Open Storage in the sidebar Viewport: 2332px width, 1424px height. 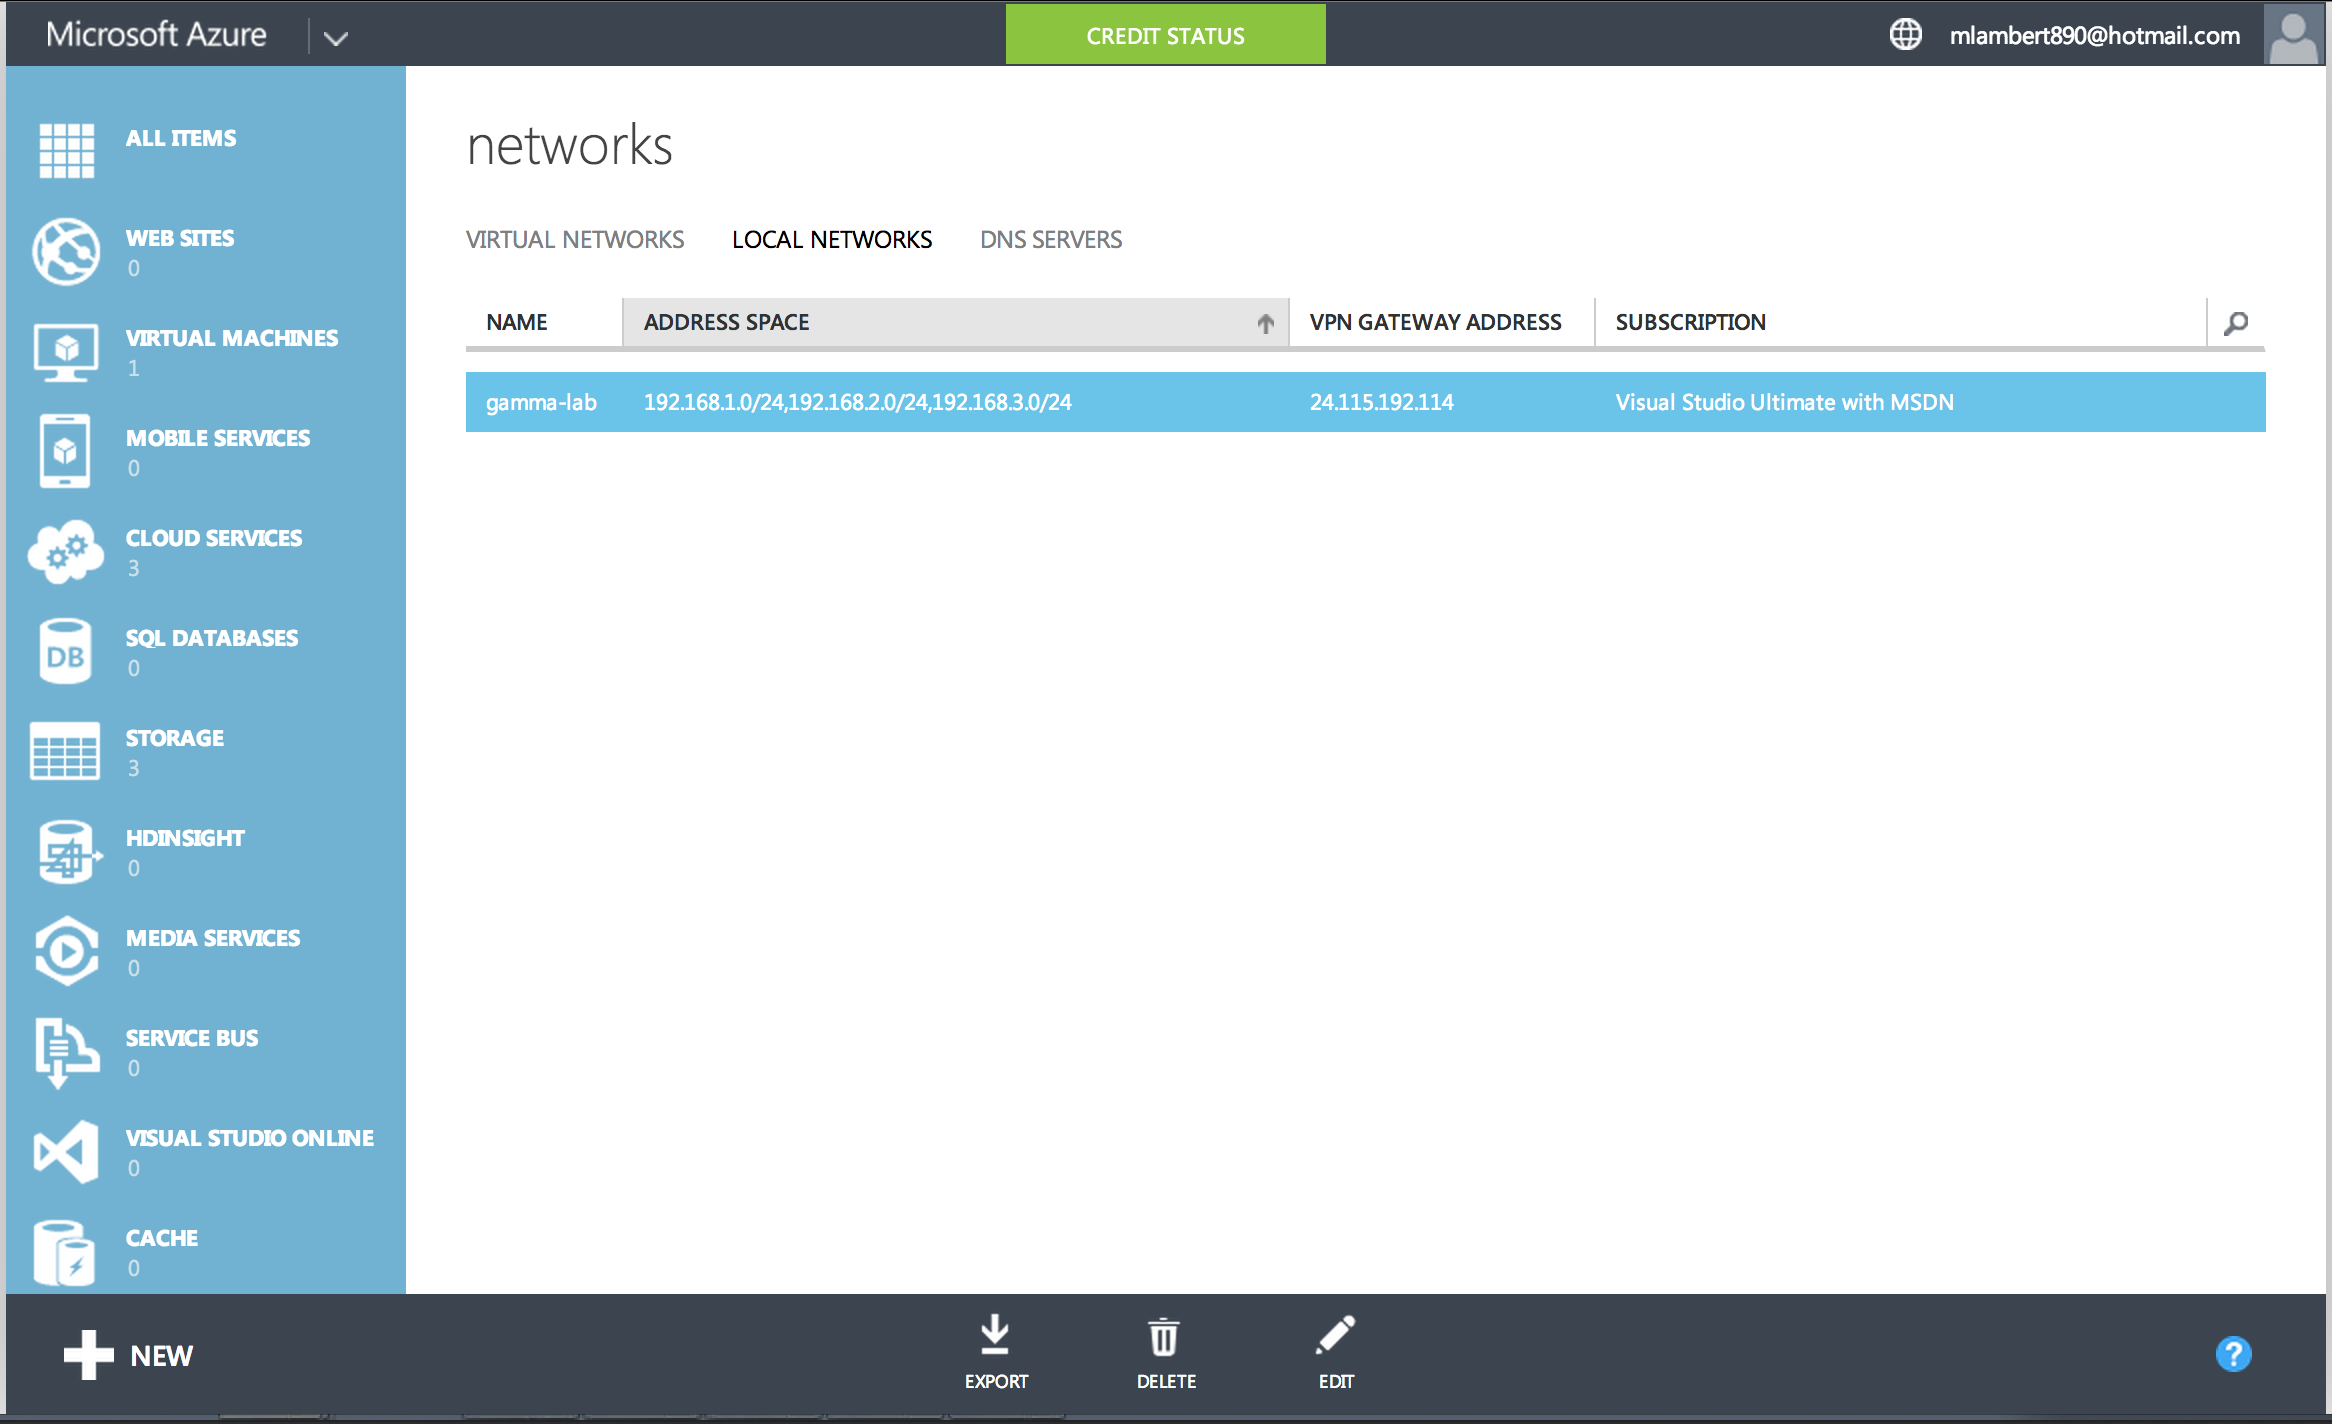tap(175, 739)
